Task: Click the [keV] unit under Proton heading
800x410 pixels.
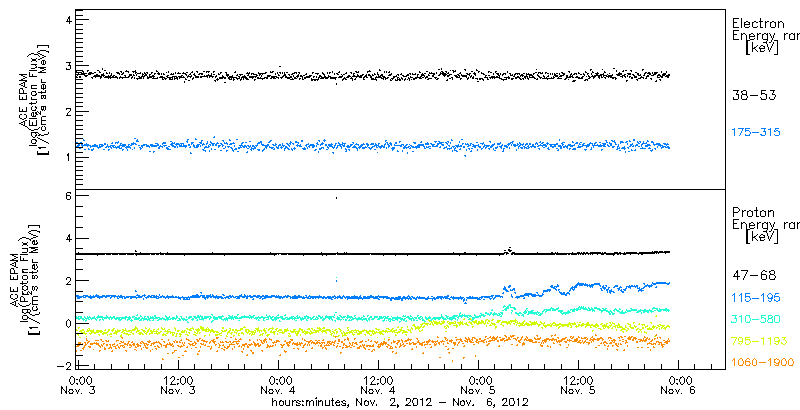Action: [x=761, y=238]
